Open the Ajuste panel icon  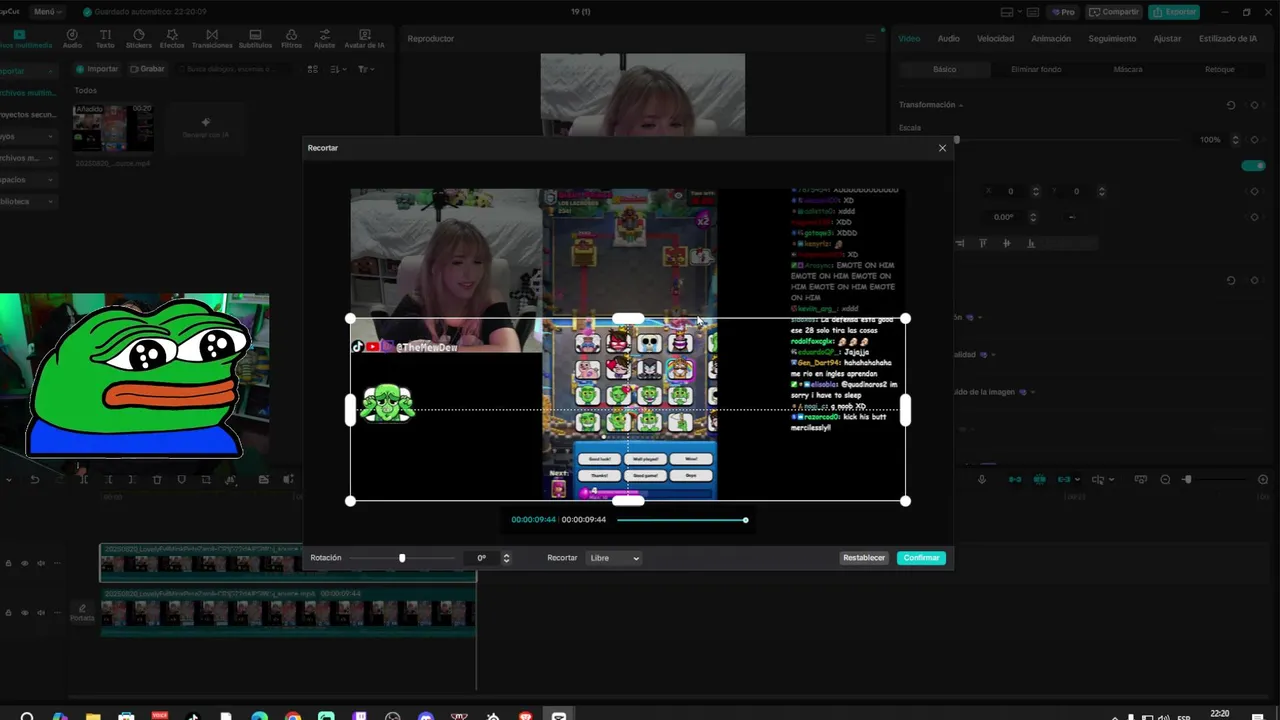[x=325, y=38]
